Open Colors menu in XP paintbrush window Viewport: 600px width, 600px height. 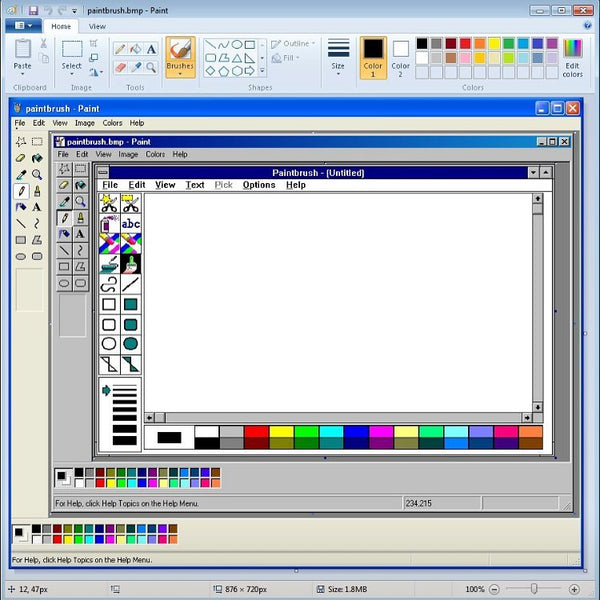tap(112, 123)
